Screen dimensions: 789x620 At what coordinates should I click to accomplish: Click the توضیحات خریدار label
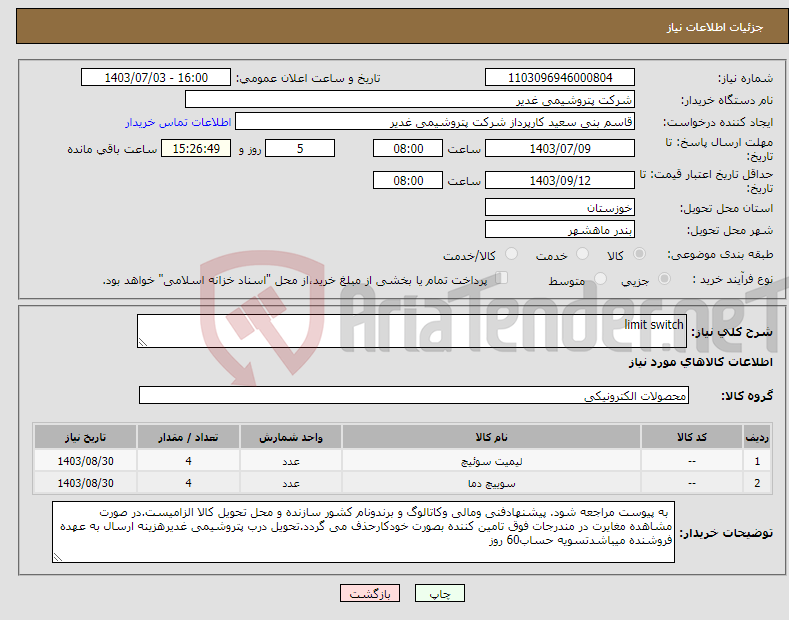(x=726, y=532)
